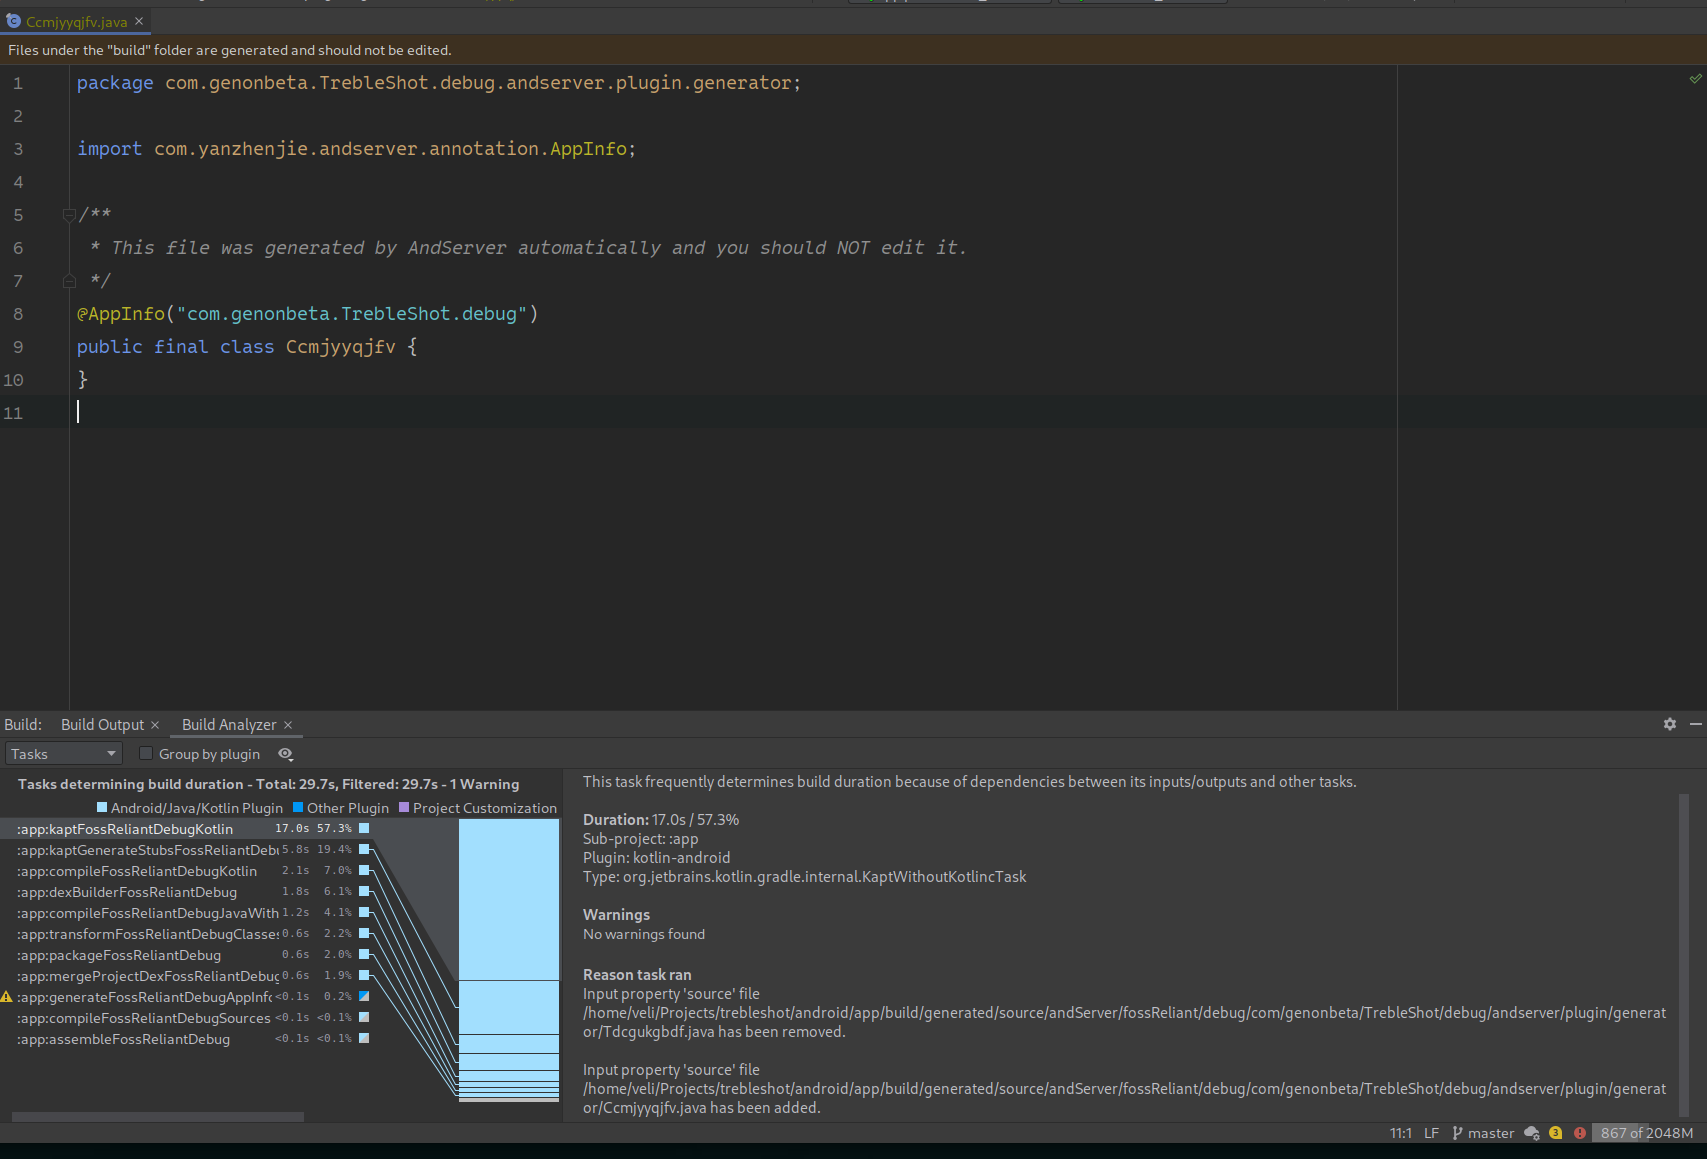
Task: Open the filter eye icon in Build Analyzer
Action: [284, 753]
